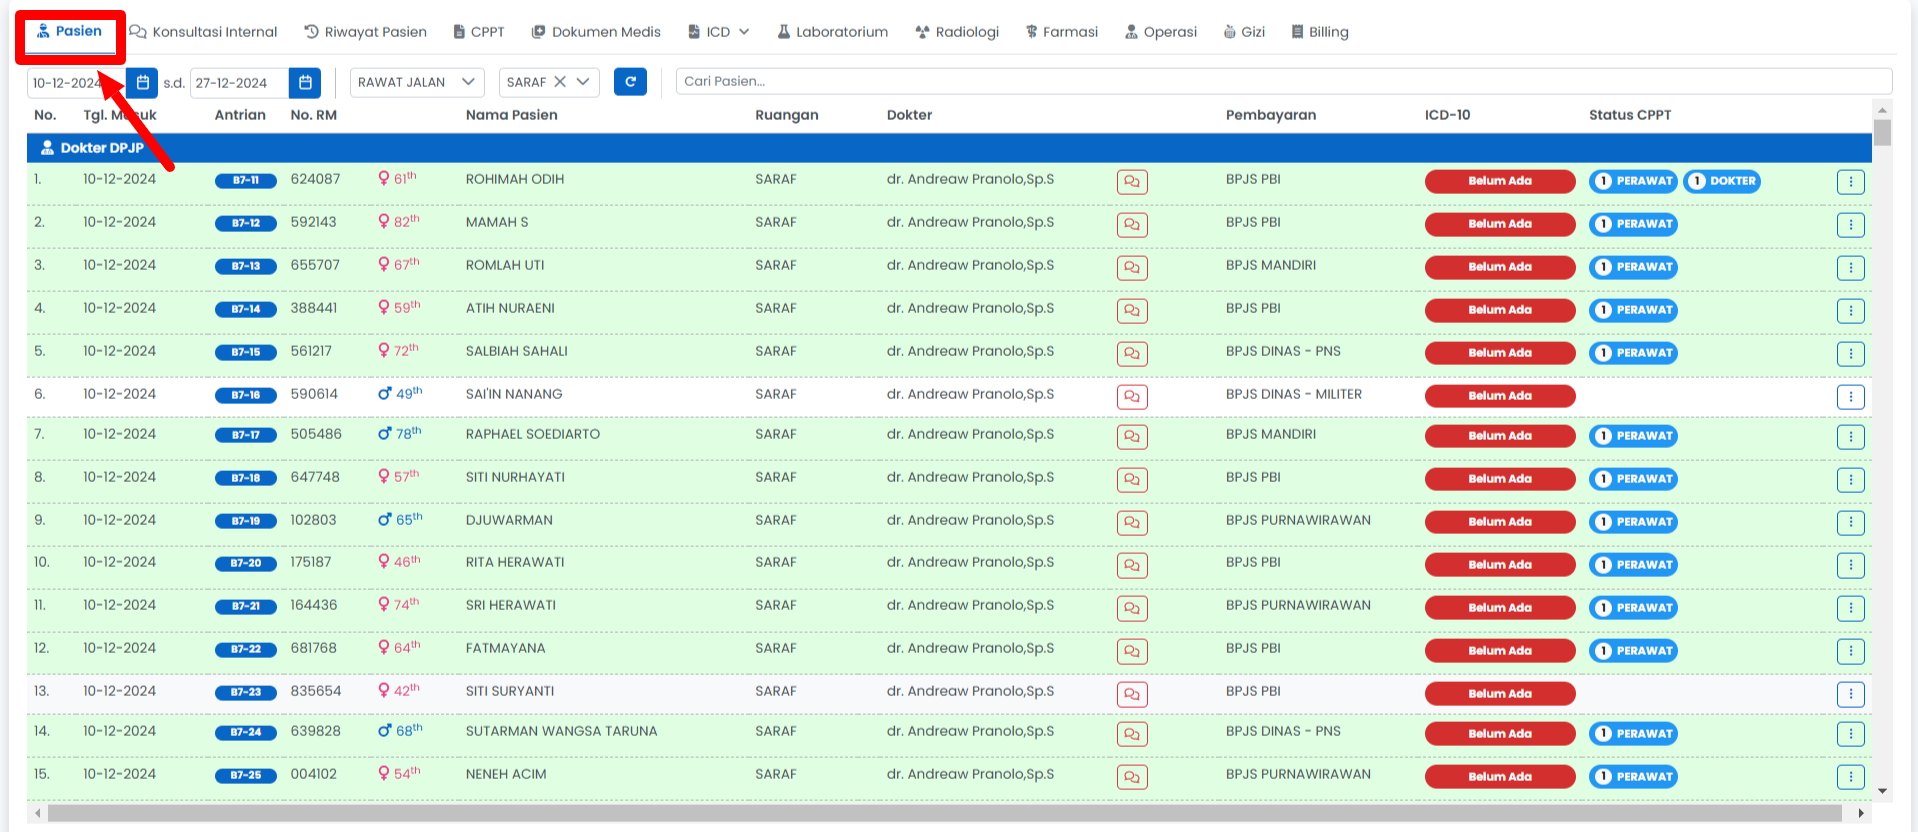Click chat icon in RAPHAEL SOEDIARTO row

coord(1131,437)
